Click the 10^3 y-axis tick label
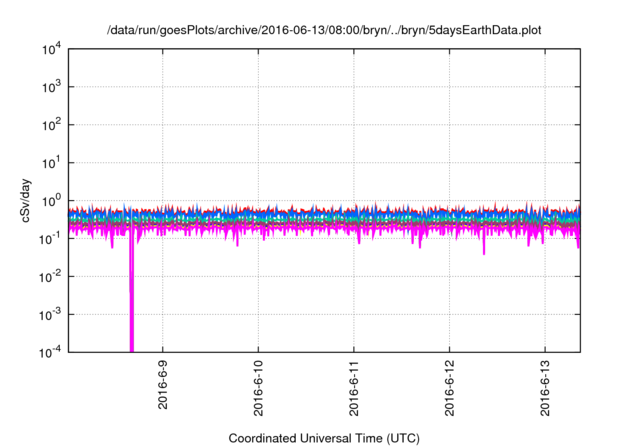This screenshot has height=448, width=640. [51, 87]
